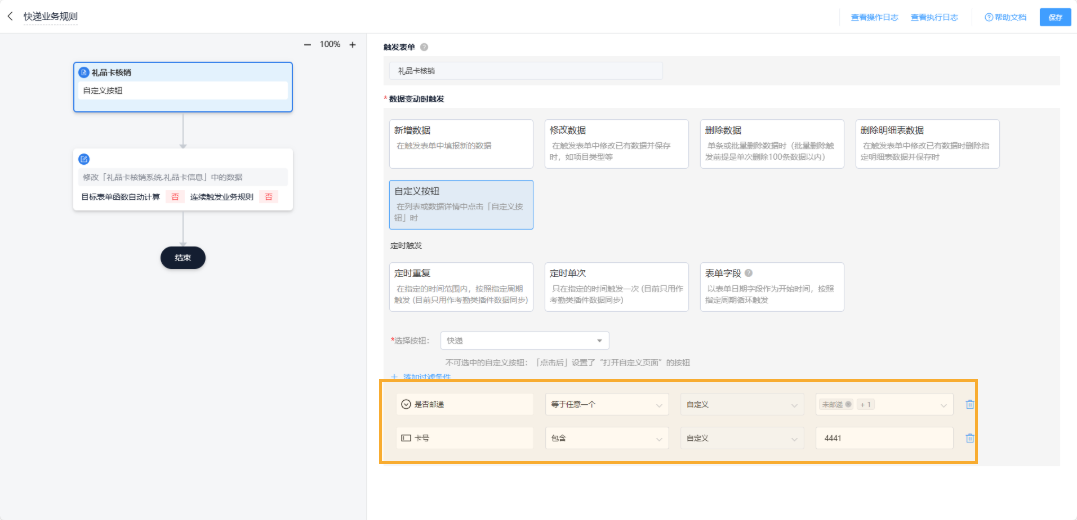Image resolution: width=1077 pixels, height=520 pixels.
Task: Select the 修改 礼品卡信息 data node card
Action: pyautogui.click(x=183, y=179)
